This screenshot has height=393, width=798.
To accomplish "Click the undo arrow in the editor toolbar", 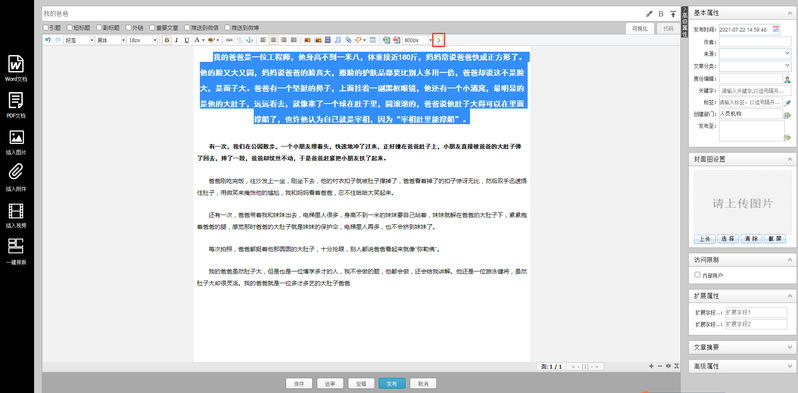I will [48, 40].
